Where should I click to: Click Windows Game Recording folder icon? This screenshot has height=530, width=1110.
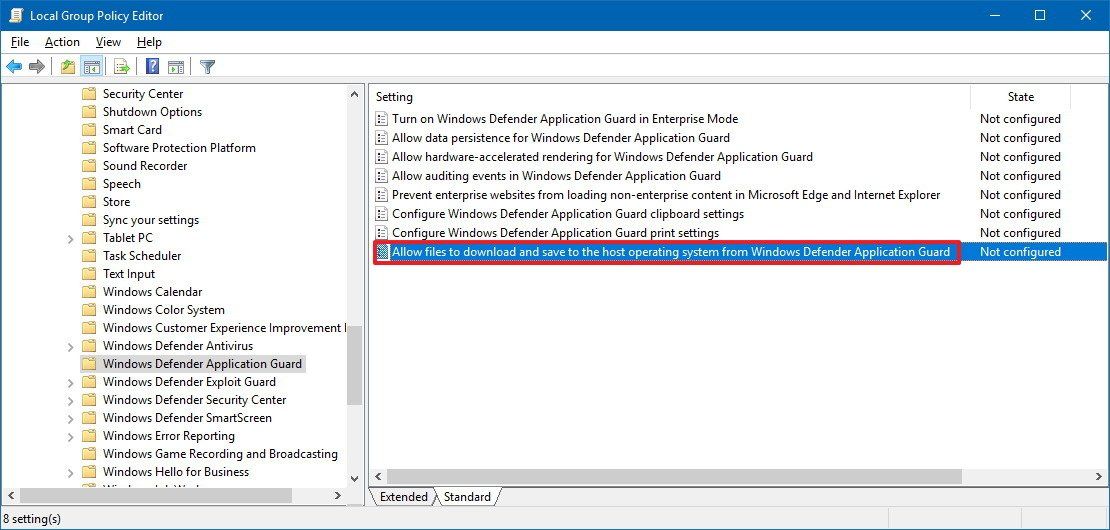tap(88, 454)
